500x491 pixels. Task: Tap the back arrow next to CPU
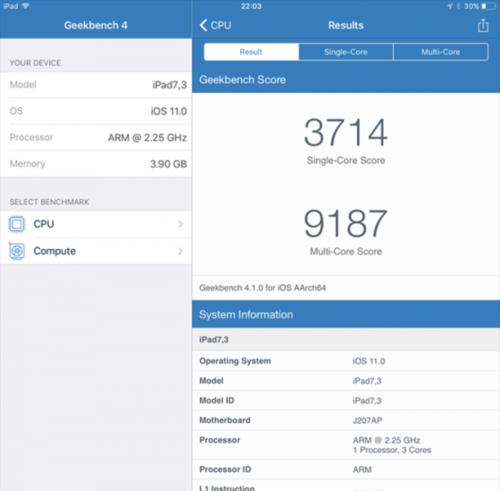point(203,25)
